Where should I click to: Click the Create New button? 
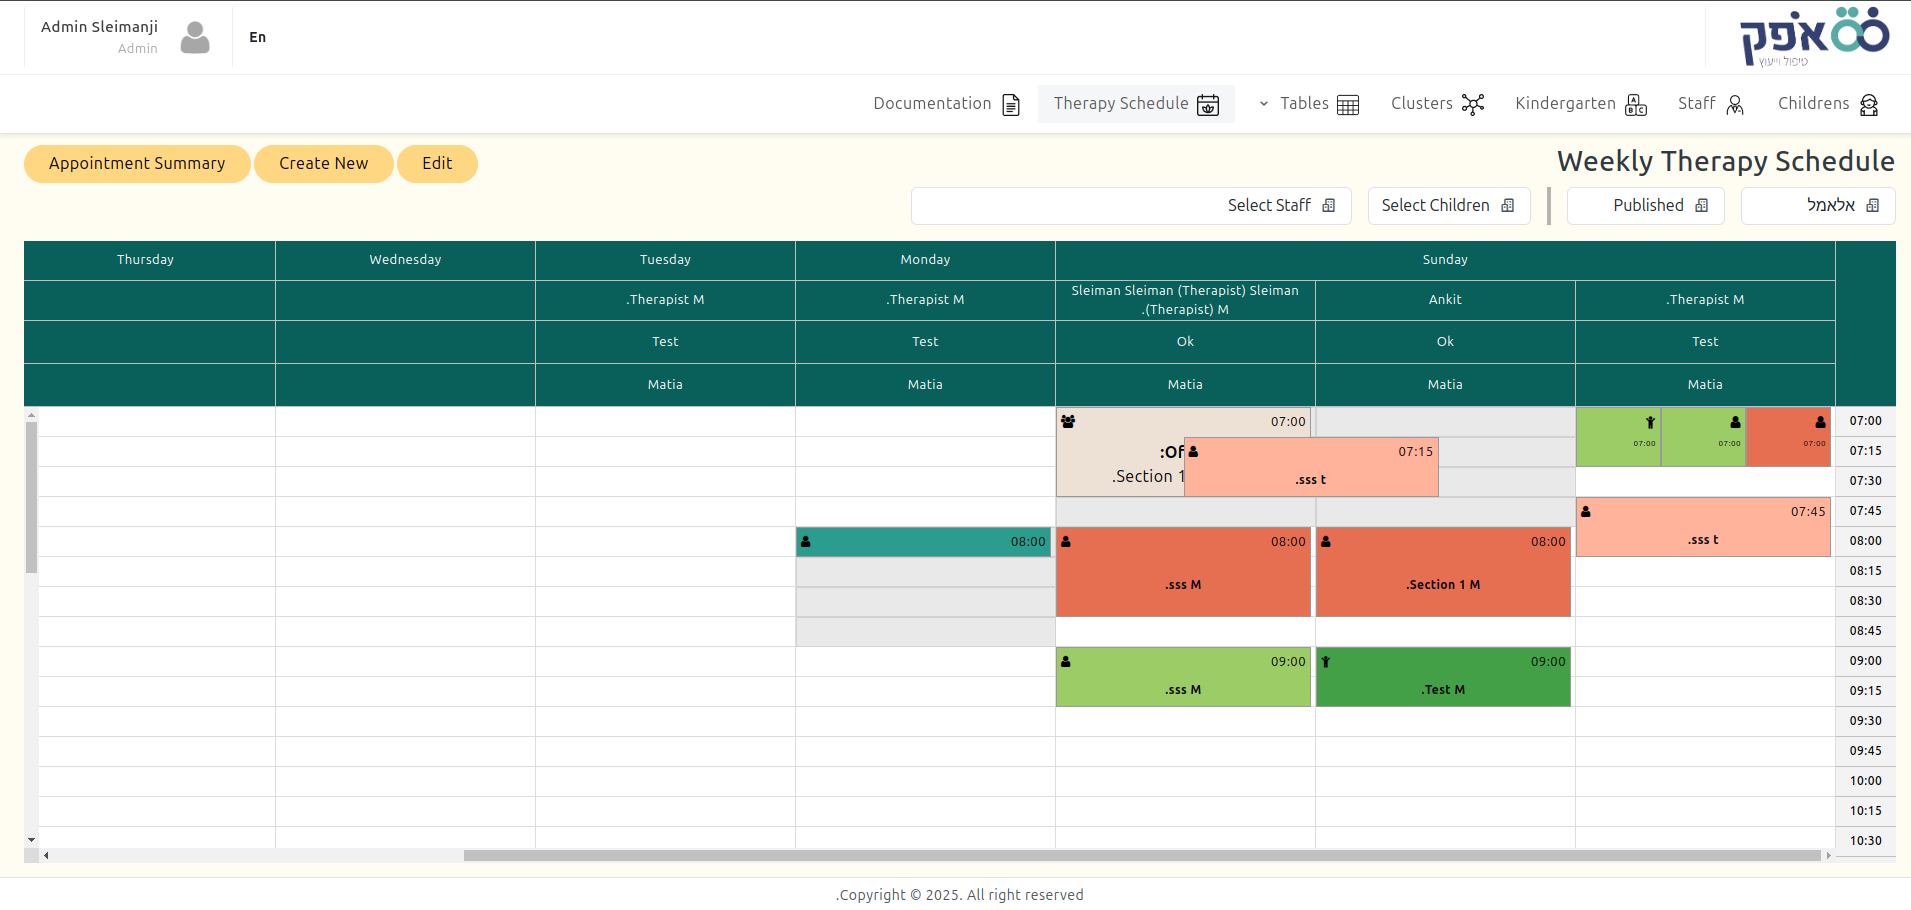pyautogui.click(x=324, y=164)
